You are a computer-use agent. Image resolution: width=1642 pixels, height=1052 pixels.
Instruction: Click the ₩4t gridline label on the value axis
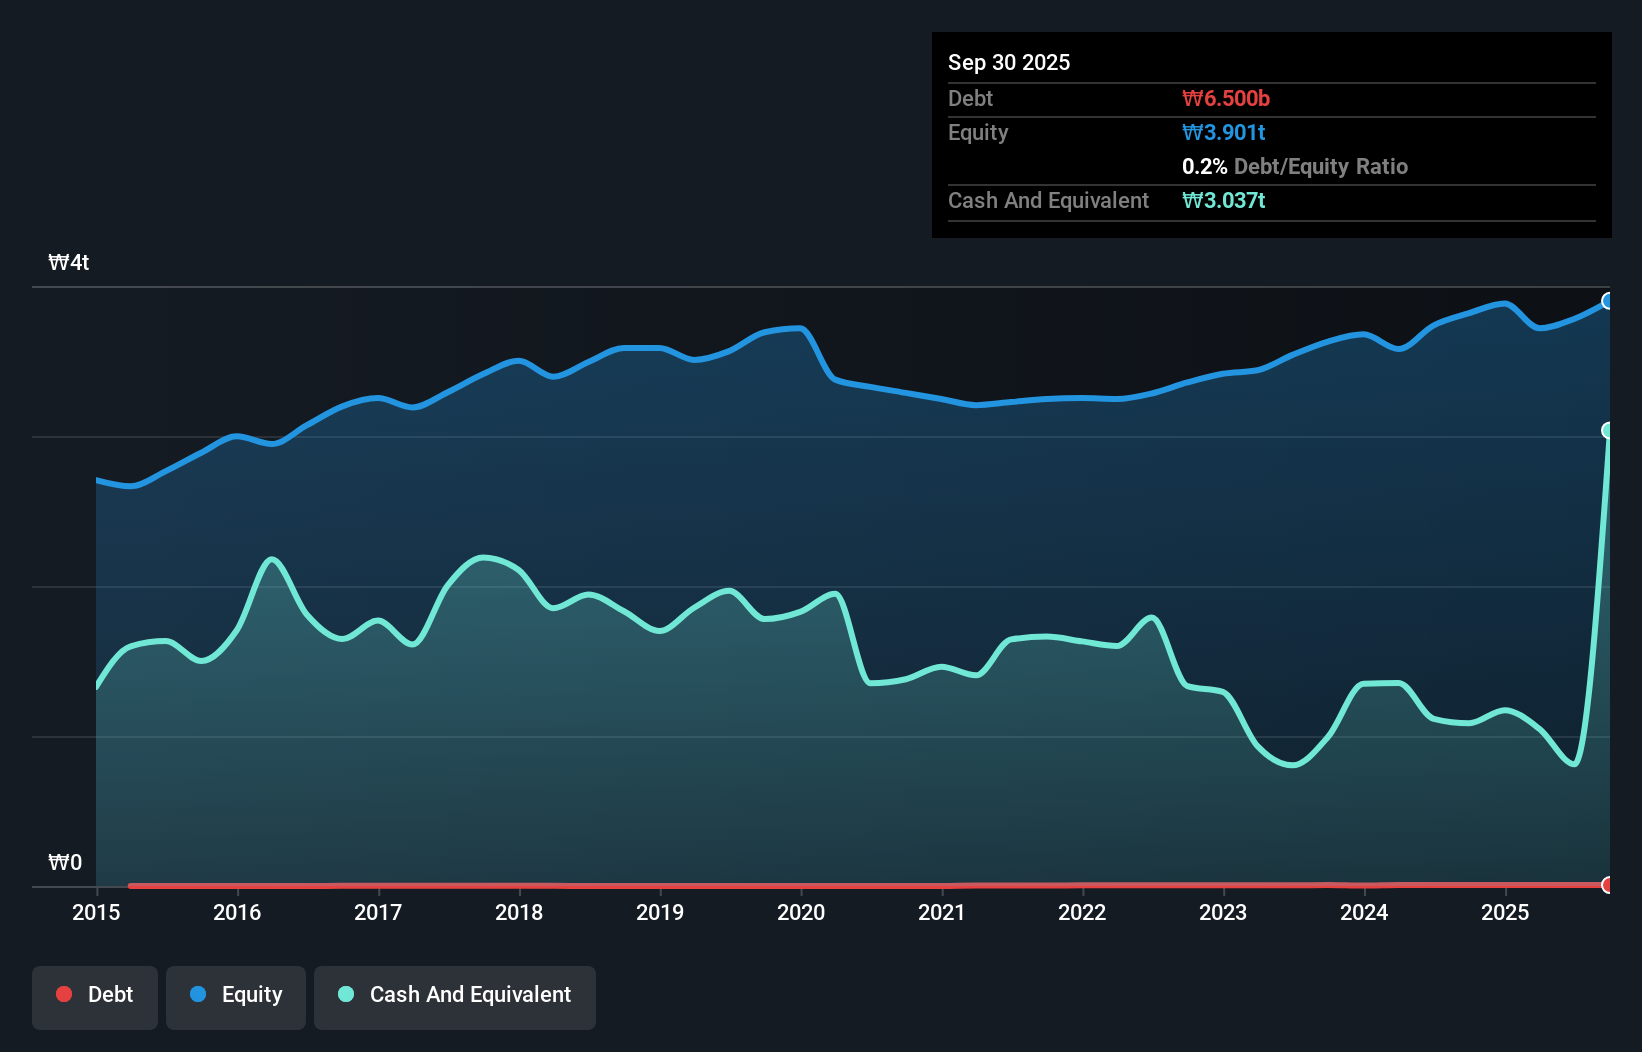point(68,262)
